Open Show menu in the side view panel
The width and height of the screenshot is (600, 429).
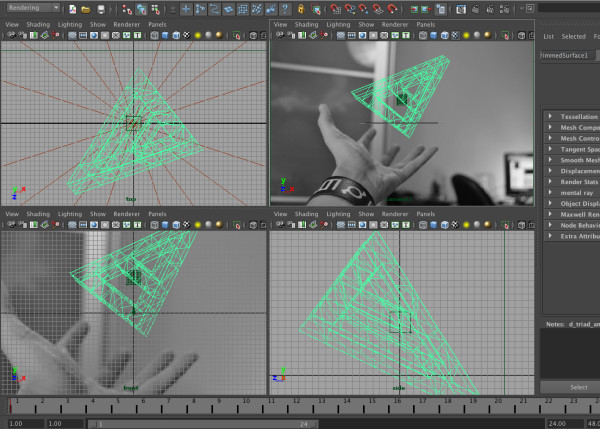click(x=366, y=214)
